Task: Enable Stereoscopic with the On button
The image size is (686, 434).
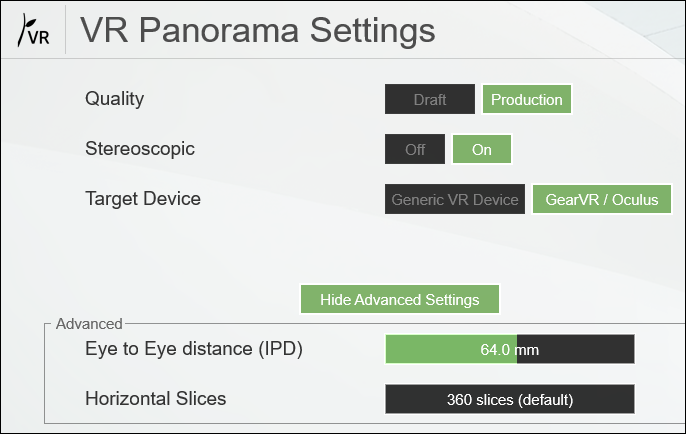Action: coord(482,150)
